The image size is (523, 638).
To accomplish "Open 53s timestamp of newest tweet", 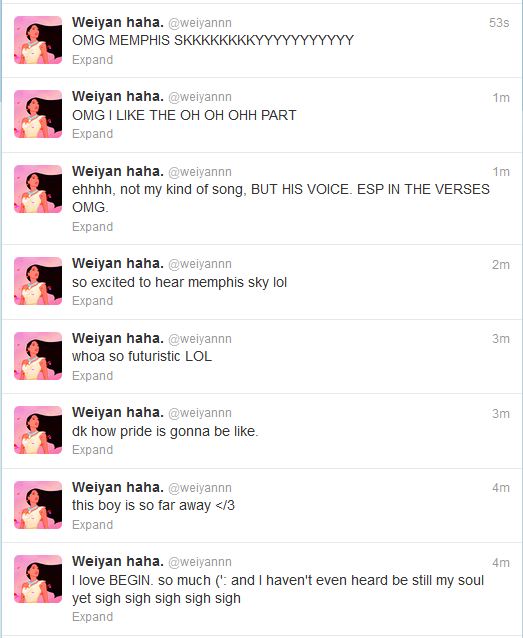I will point(499,23).
